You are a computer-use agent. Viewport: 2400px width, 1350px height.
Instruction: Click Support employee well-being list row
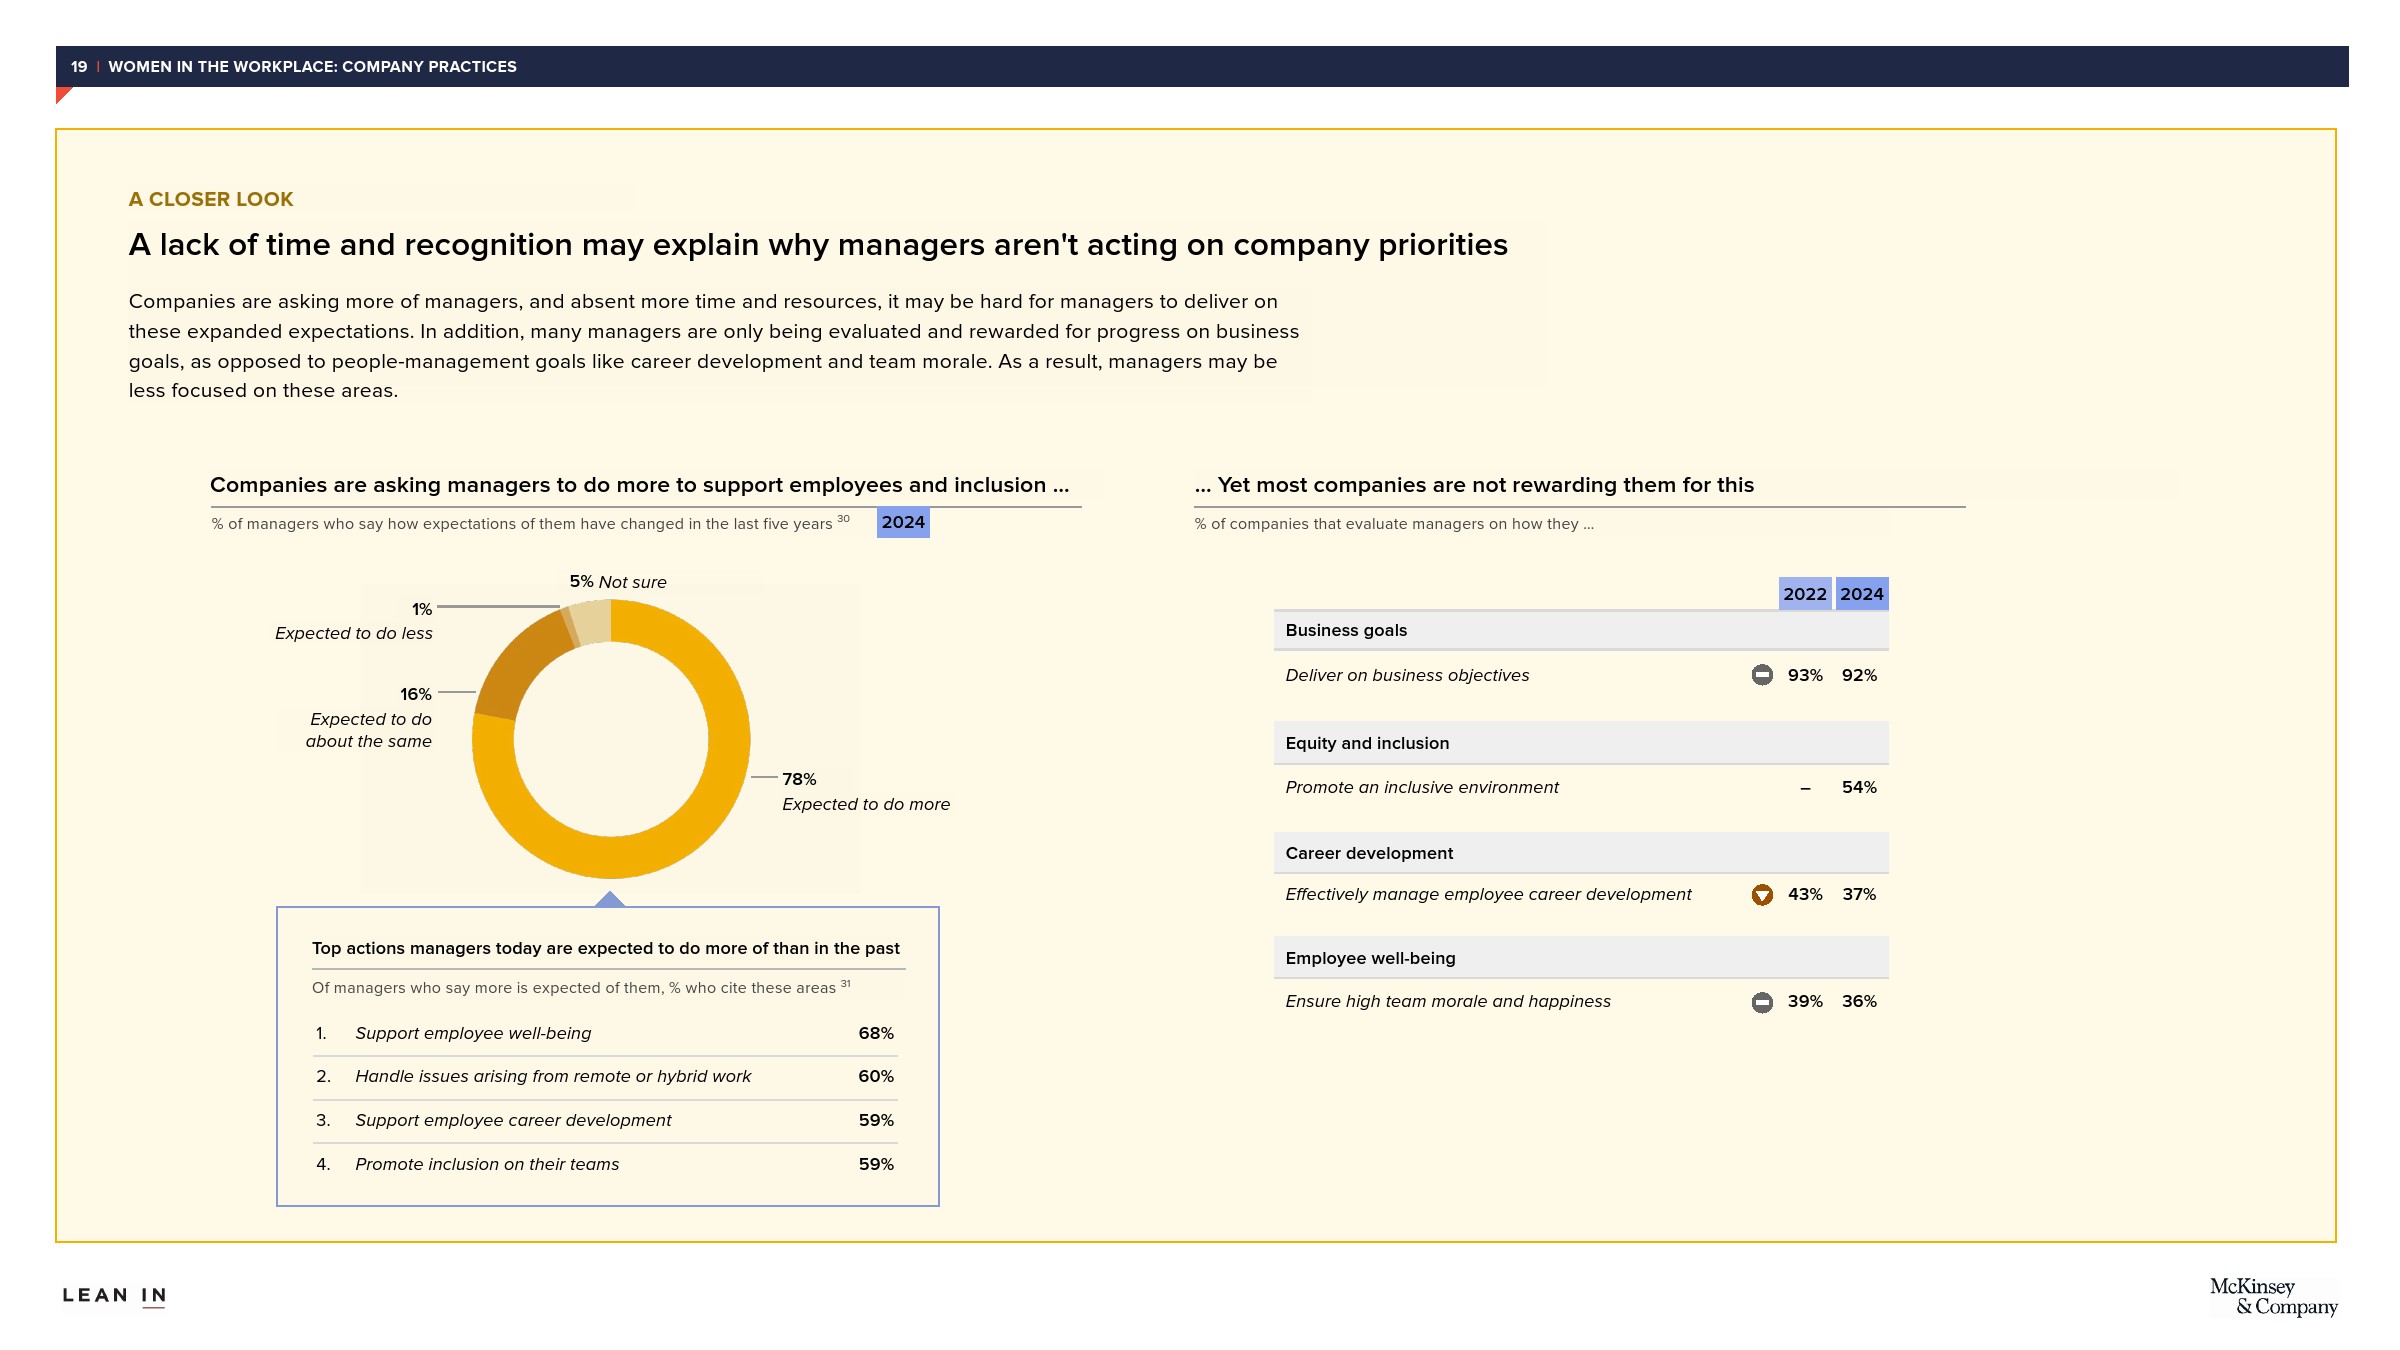[473, 1033]
